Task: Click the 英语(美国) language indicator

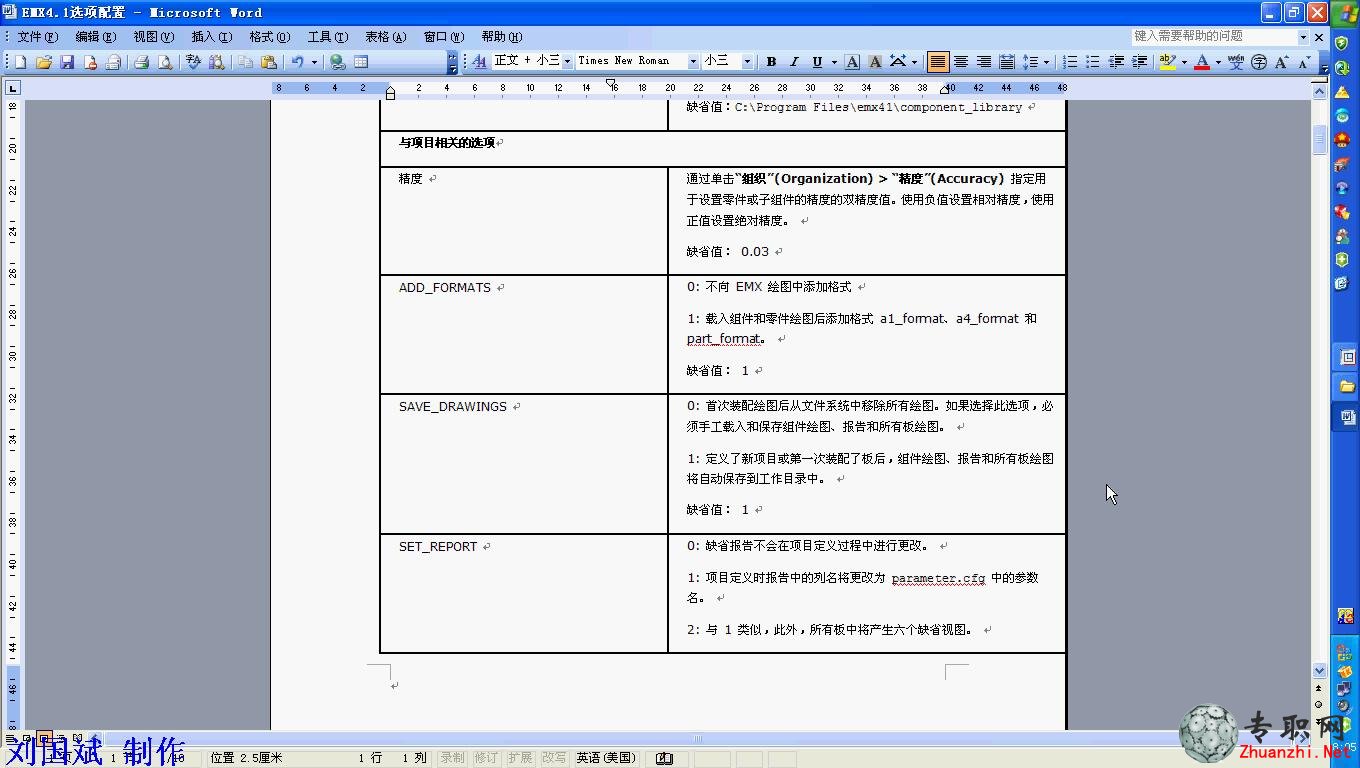Action: coord(606,758)
